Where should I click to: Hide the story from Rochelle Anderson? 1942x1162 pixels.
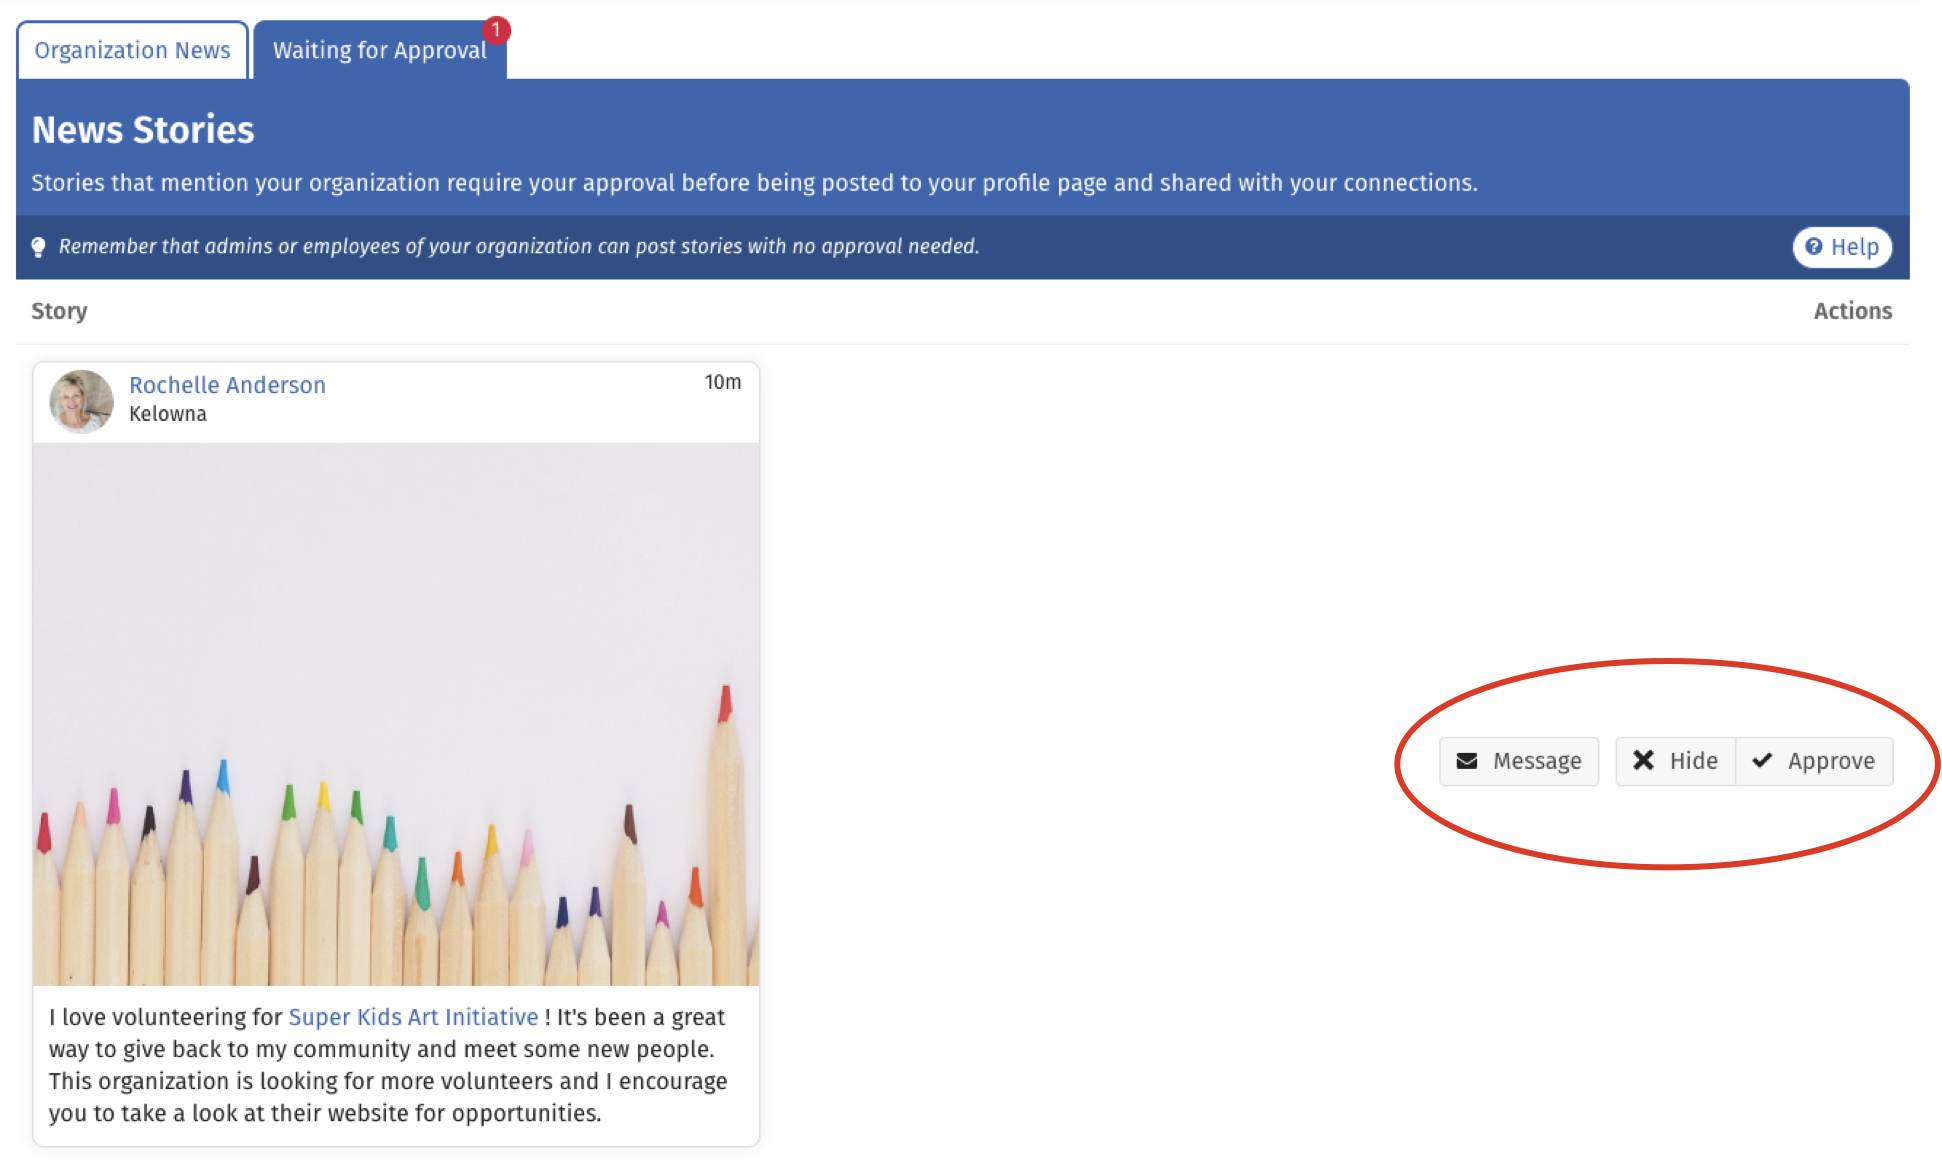point(1675,761)
